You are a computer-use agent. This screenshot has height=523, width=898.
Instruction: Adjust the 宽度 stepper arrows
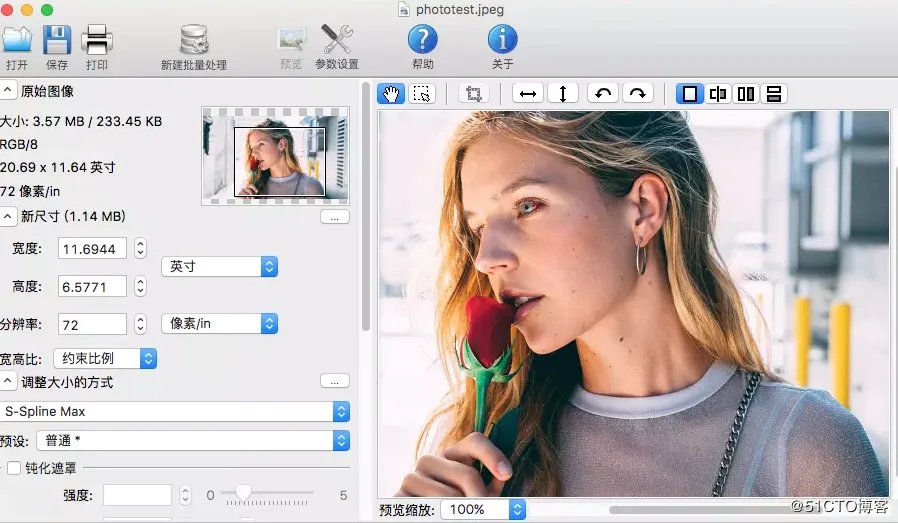pyautogui.click(x=140, y=249)
